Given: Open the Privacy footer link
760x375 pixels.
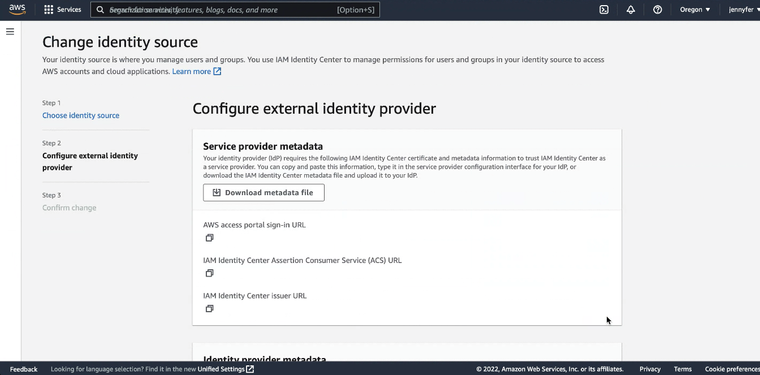Looking at the screenshot, I should (x=649, y=369).
